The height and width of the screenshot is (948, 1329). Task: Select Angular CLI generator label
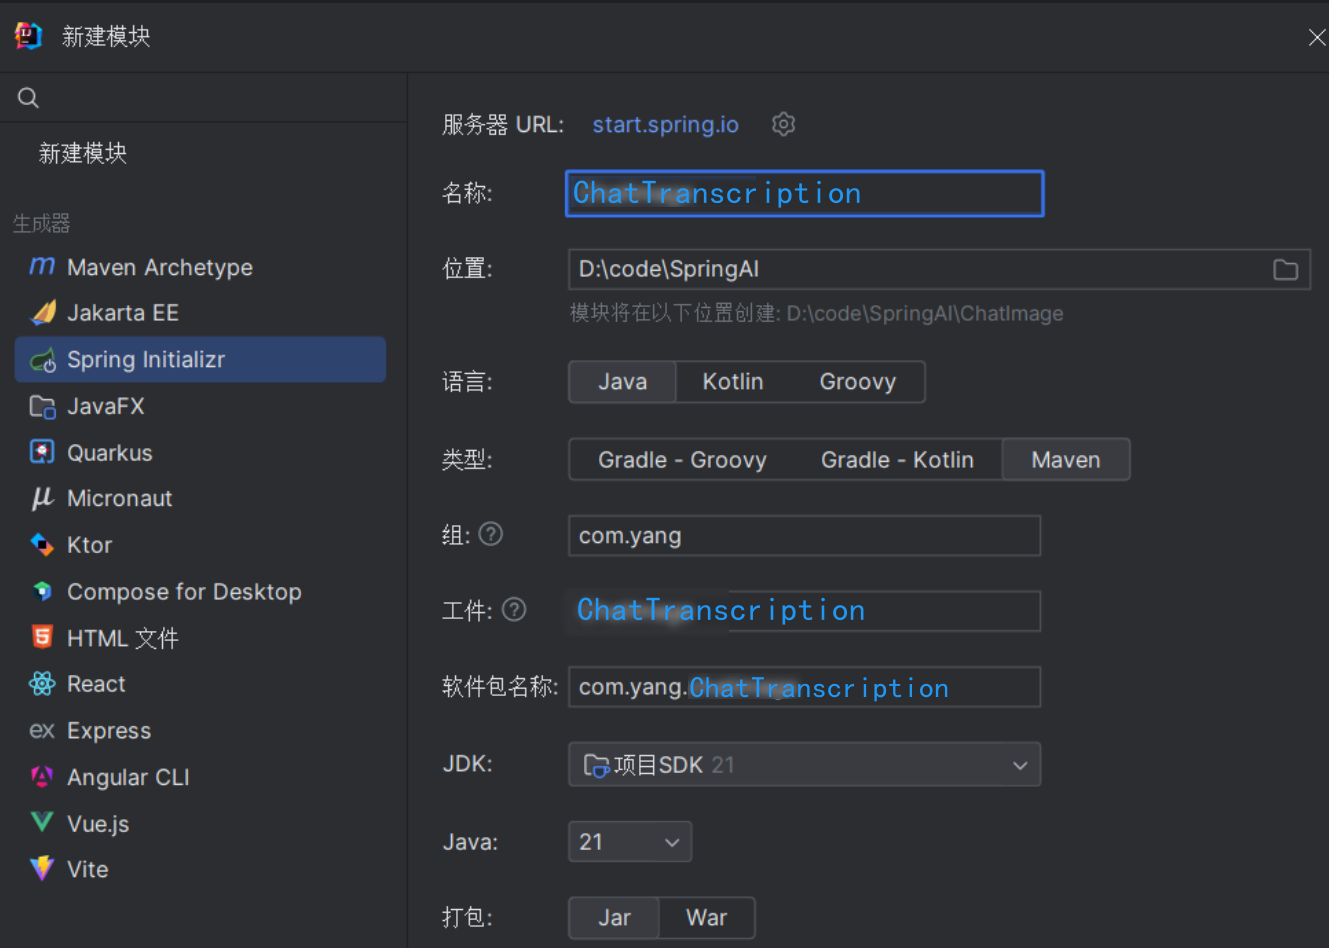pyautogui.click(x=128, y=777)
